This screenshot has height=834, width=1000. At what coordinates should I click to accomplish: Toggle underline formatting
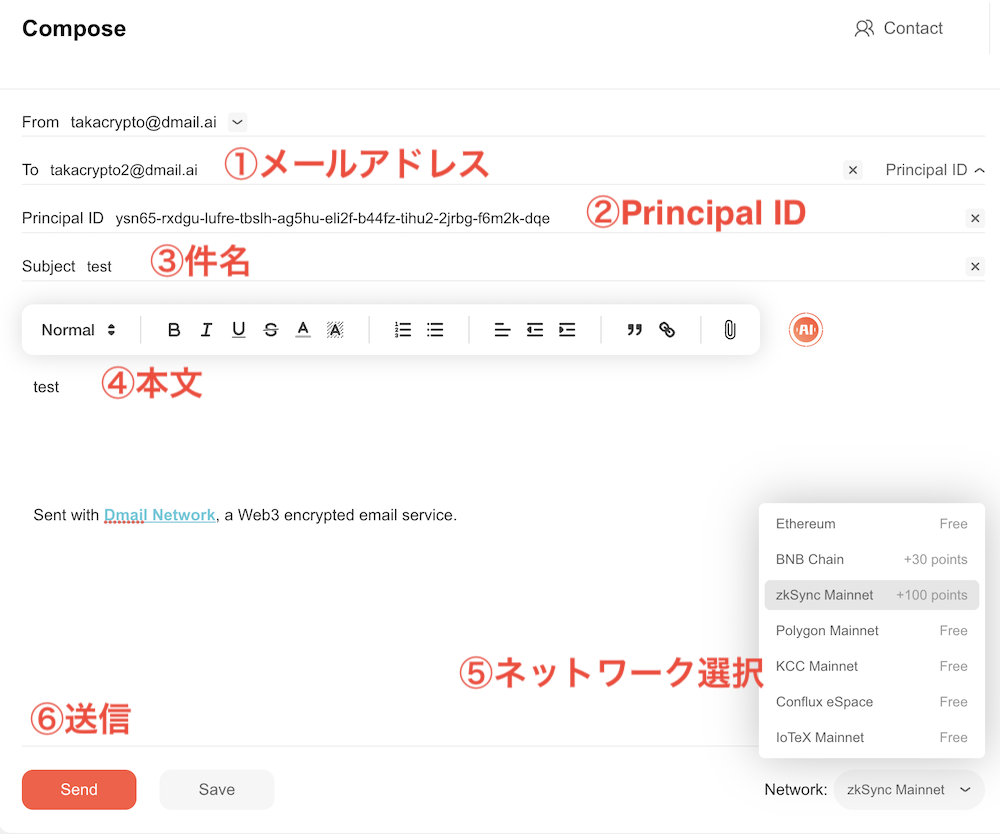(238, 329)
